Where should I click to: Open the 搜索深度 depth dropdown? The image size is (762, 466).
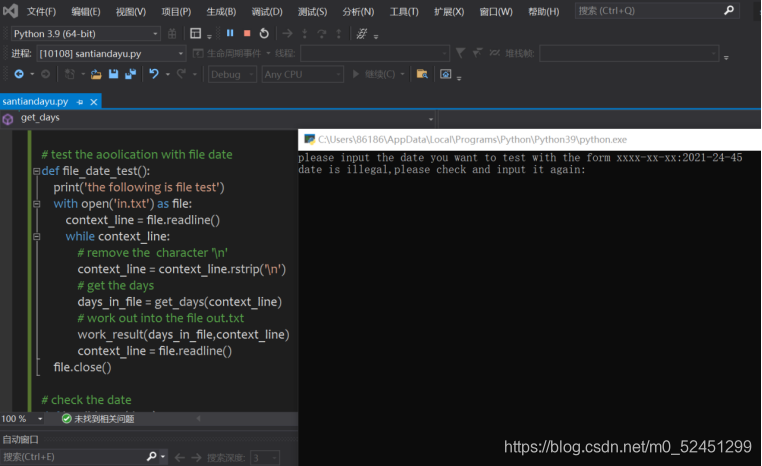pyautogui.click(x=265, y=457)
